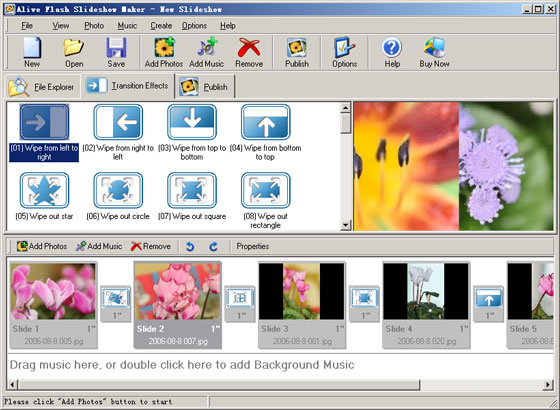Click the Buy Now toolbar icon
This screenshot has width=560, height=410.
pos(434,52)
